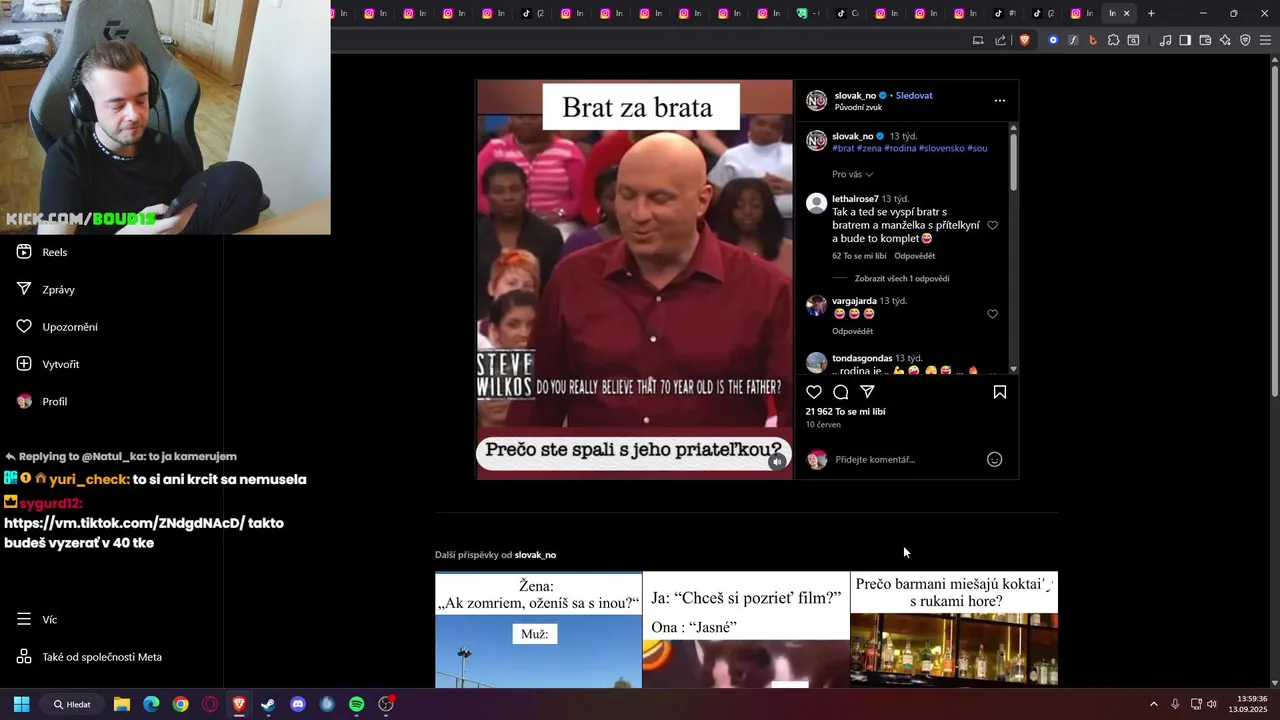The width and height of the screenshot is (1280, 720).
Task: Open Brave Leo AI sparkle icon
Action: point(1225,40)
